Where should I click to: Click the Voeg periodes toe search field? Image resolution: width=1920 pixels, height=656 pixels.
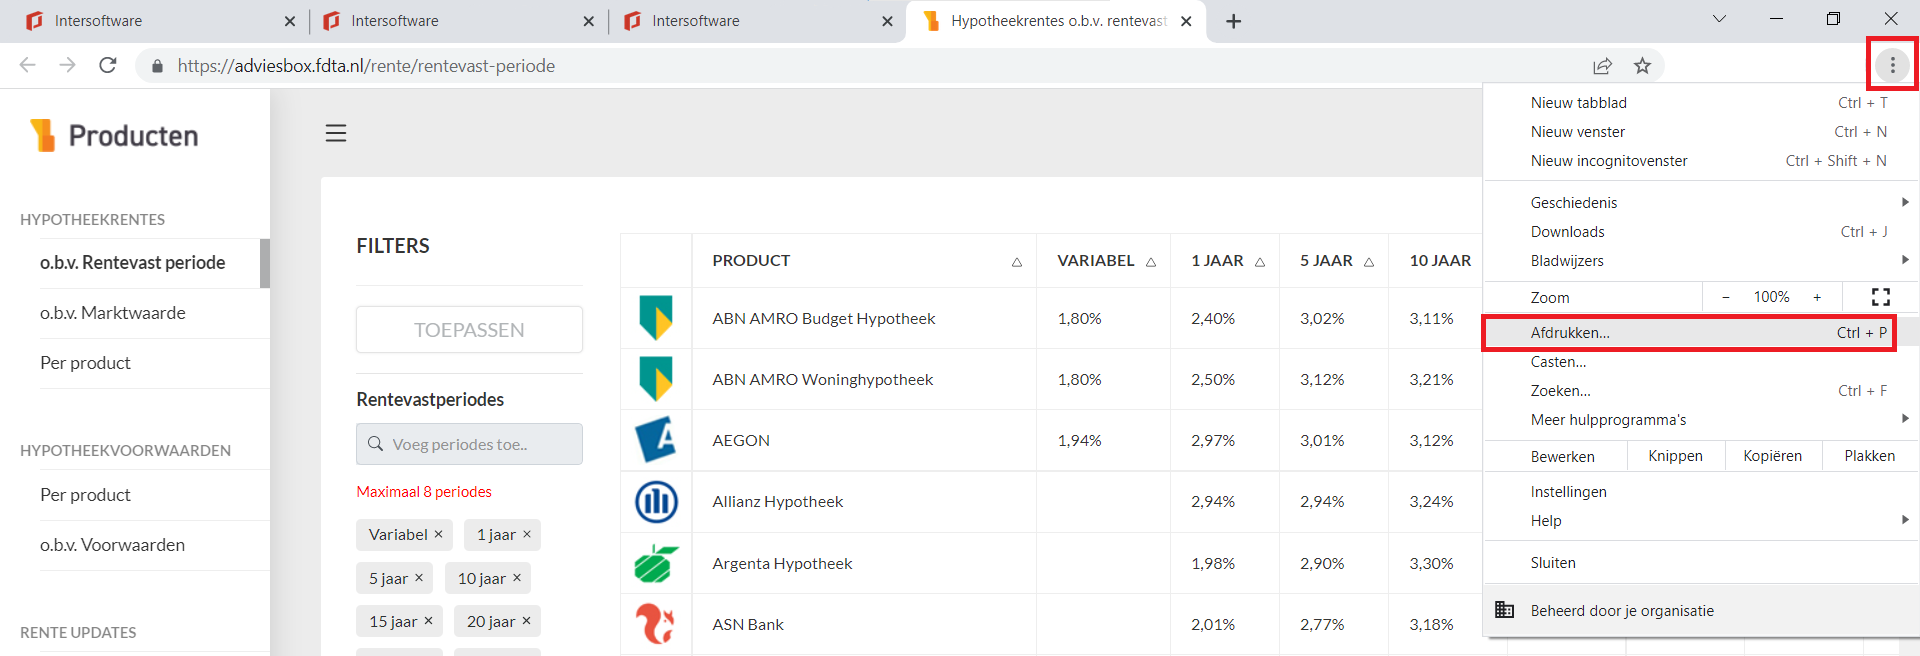pos(469,444)
